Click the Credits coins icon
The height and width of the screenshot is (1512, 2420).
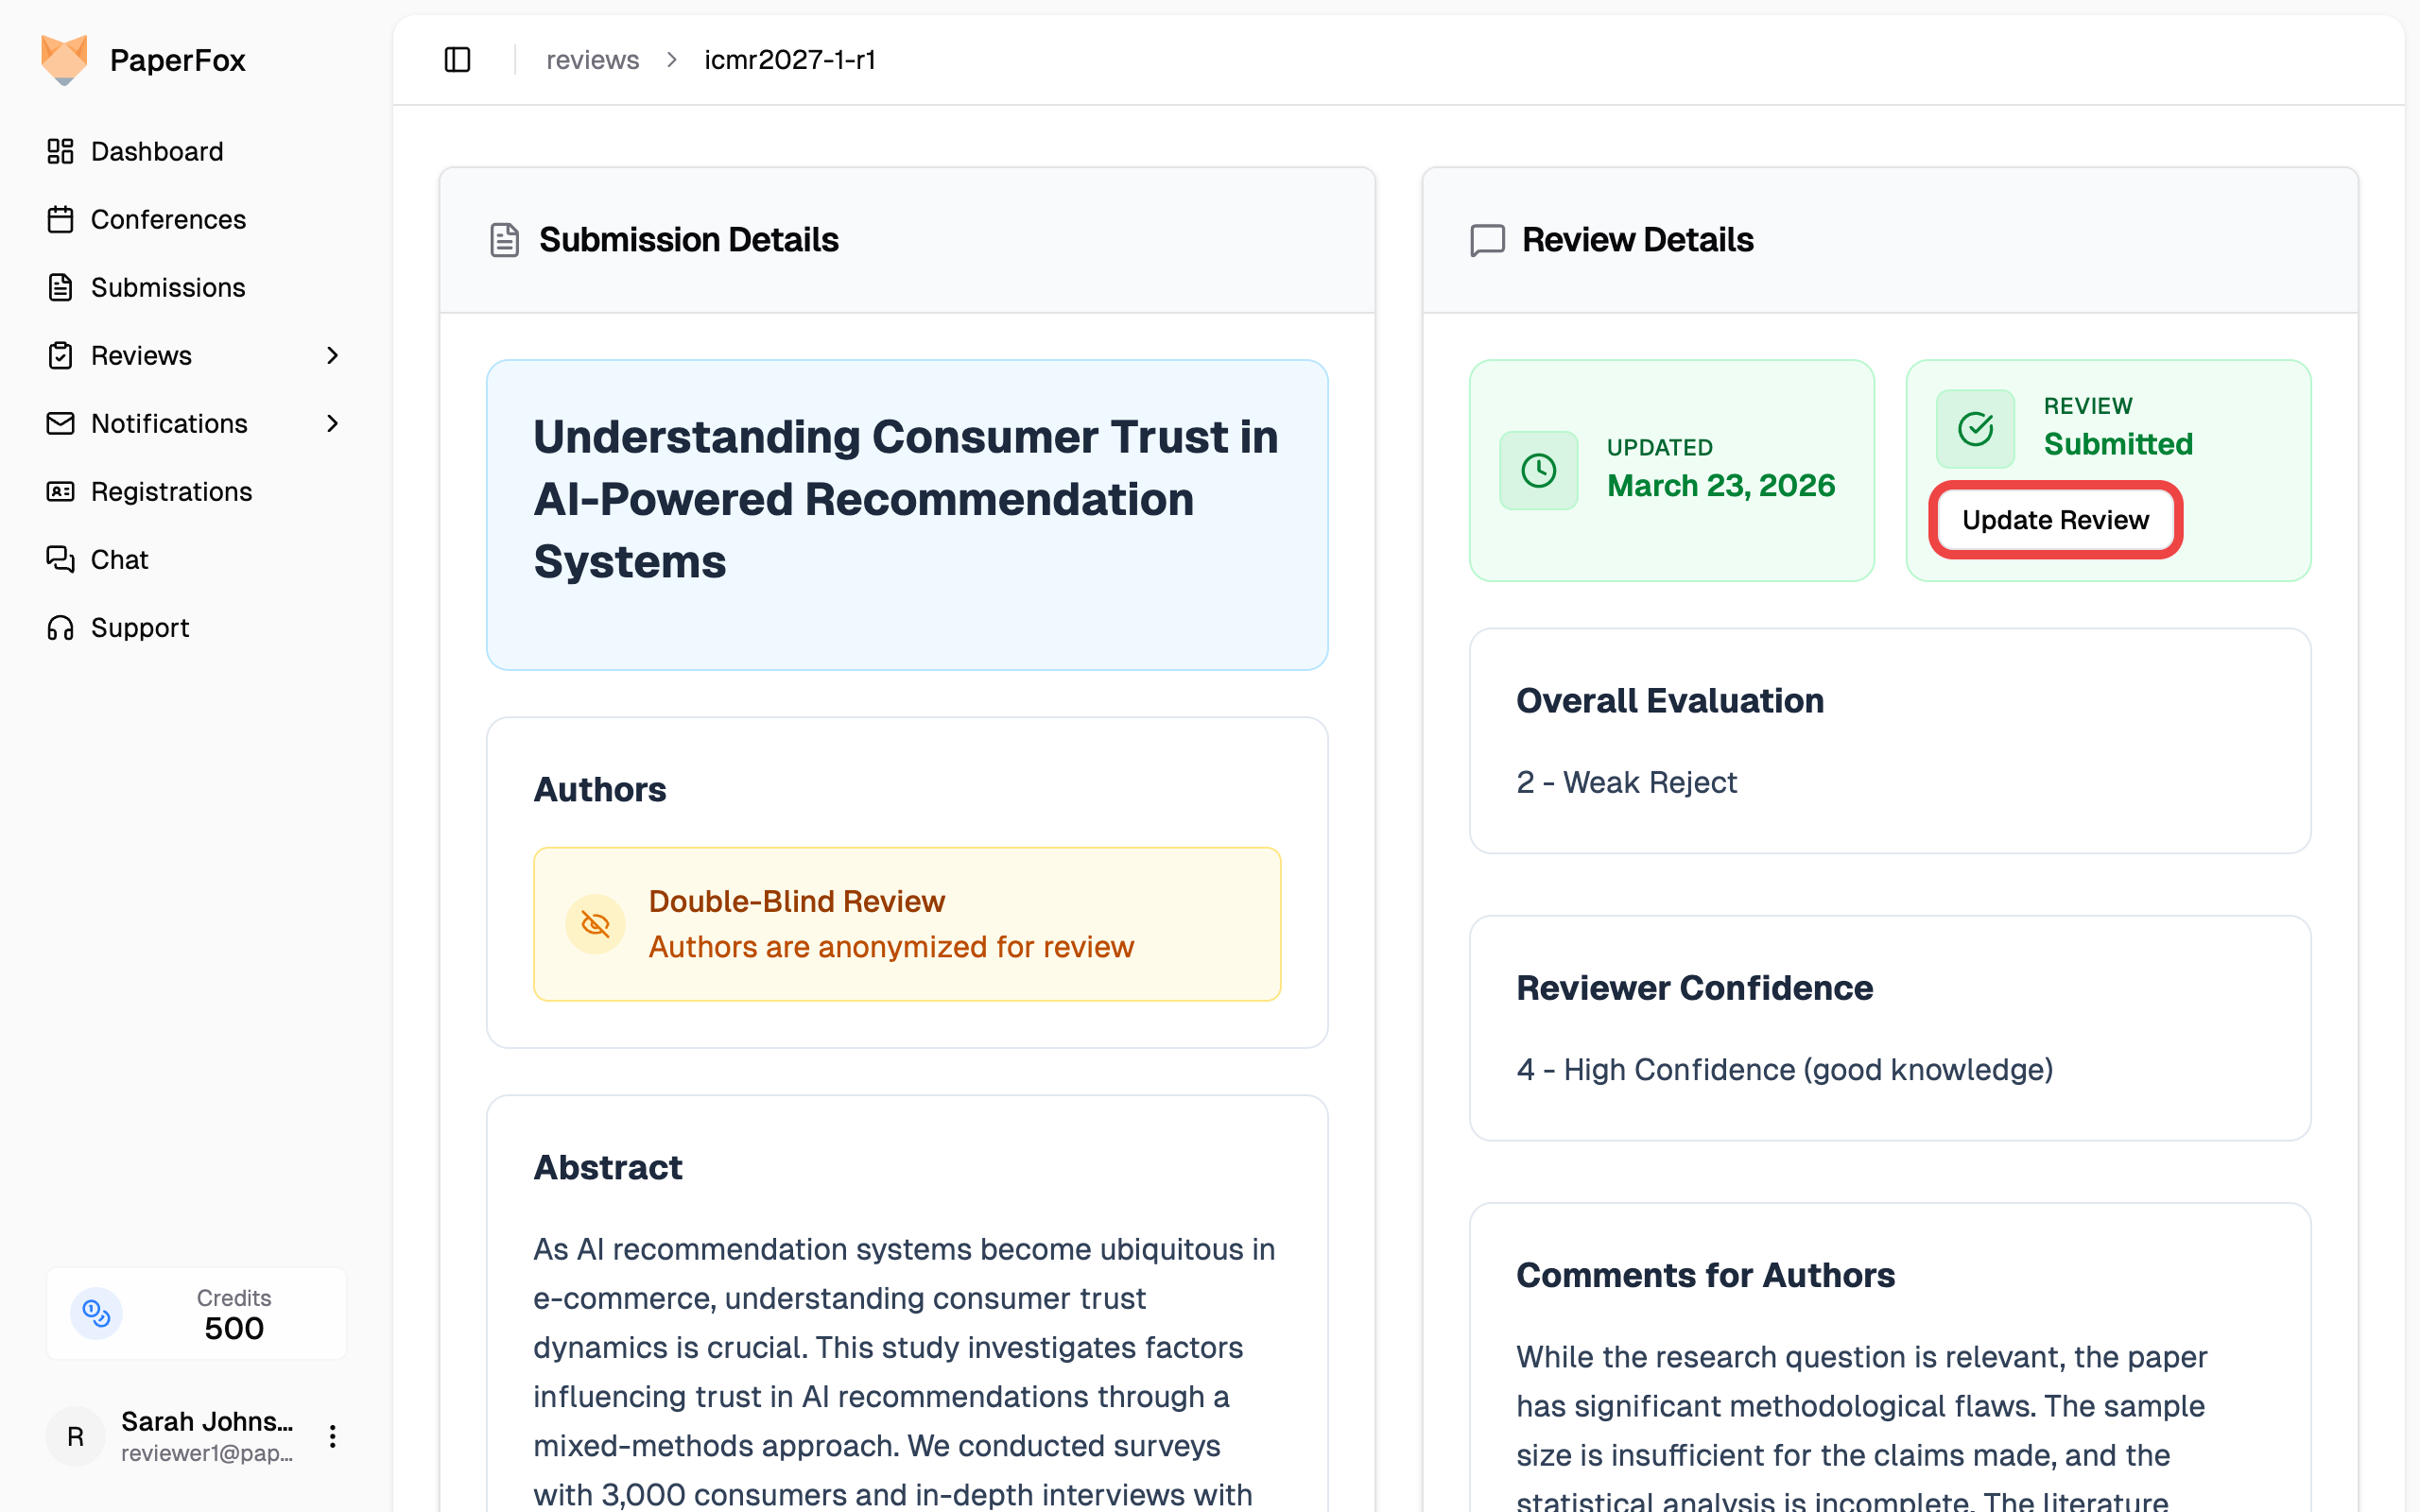pyautogui.click(x=96, y=1313)
